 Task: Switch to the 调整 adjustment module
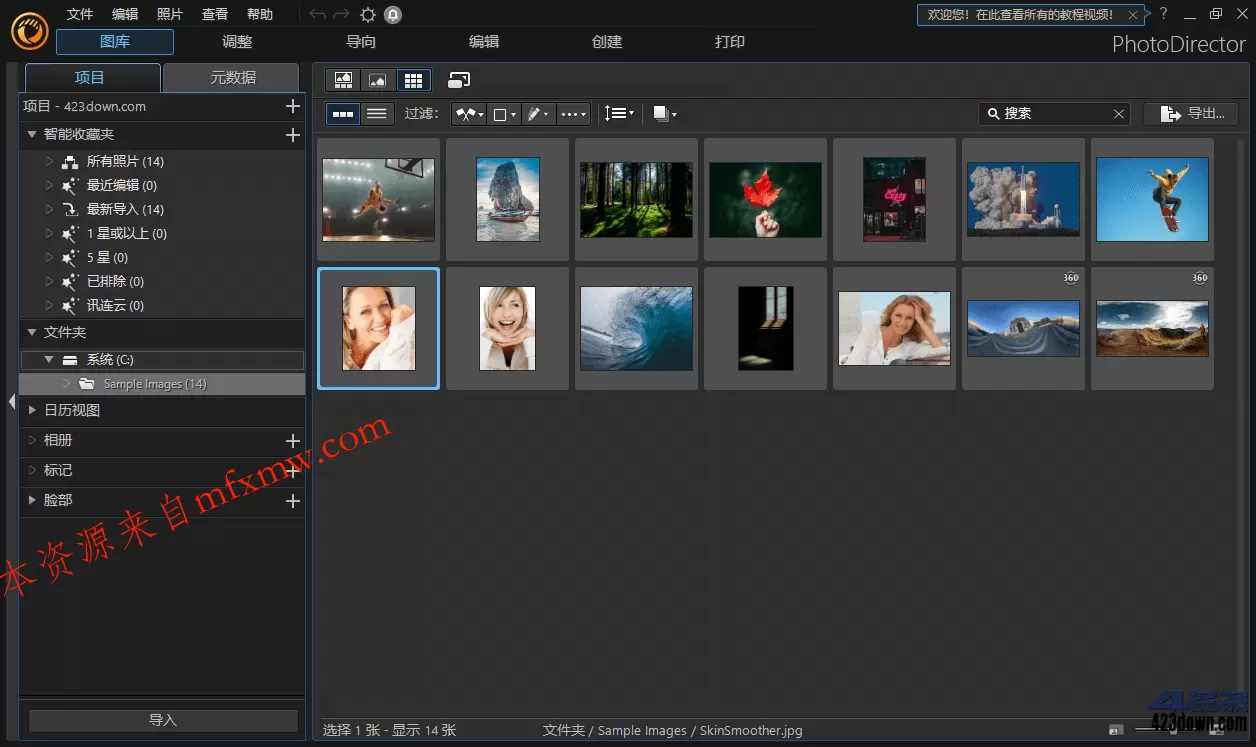[237, 42]
